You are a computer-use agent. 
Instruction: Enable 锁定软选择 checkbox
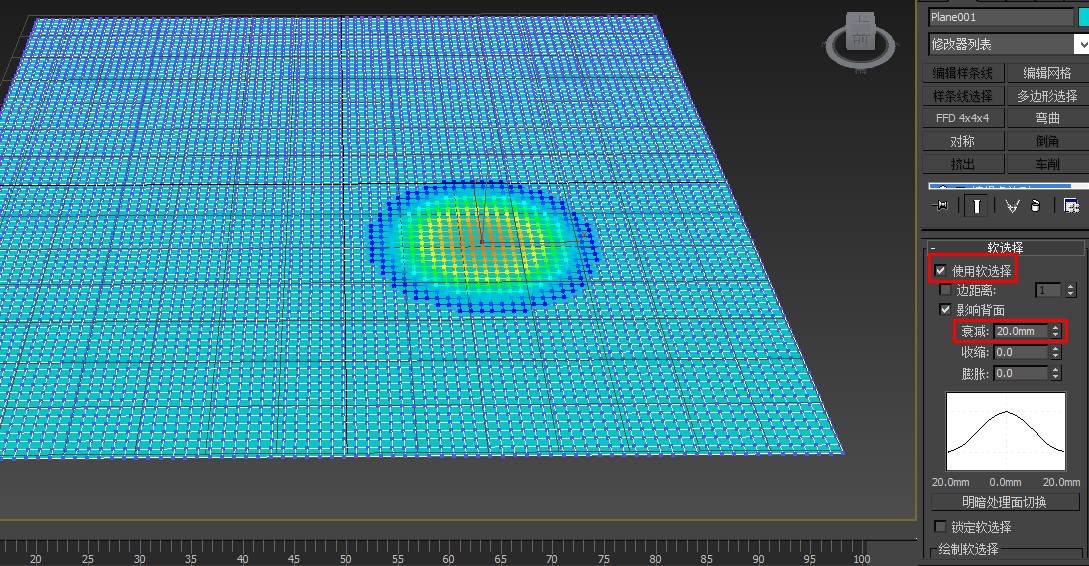click(x=940, y=527)
